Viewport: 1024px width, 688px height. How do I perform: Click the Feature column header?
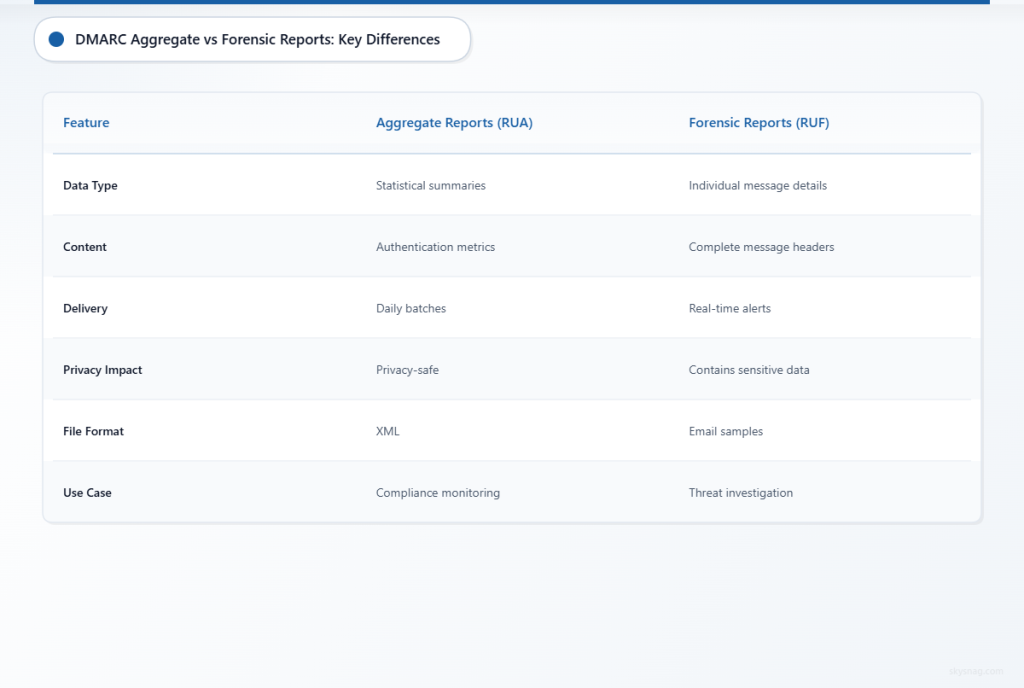tap(86, 122)
